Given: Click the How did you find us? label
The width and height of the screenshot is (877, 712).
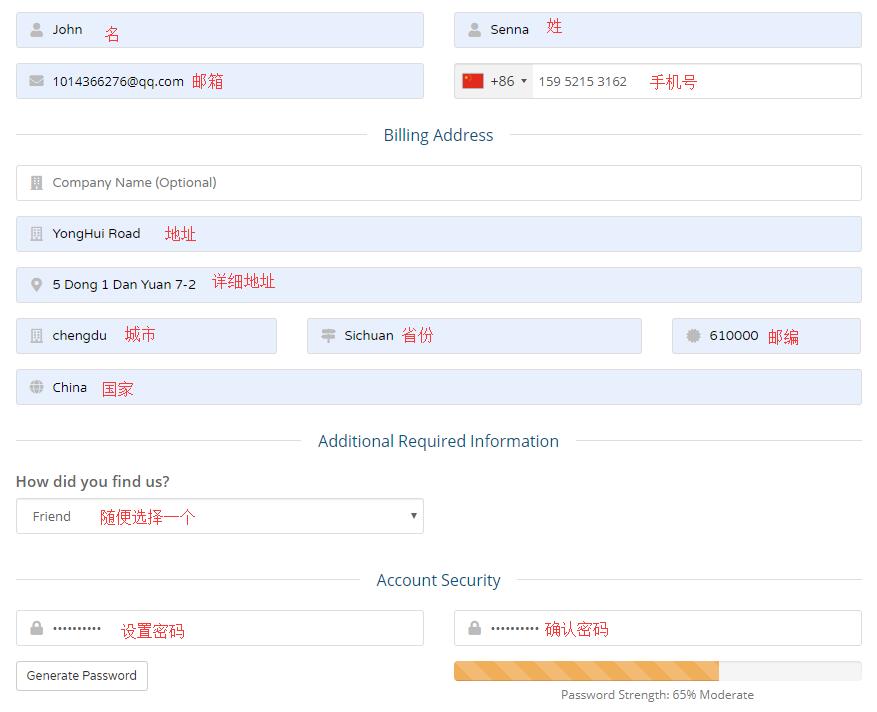Looking at the screenshot, I should (x=93, y=482).
